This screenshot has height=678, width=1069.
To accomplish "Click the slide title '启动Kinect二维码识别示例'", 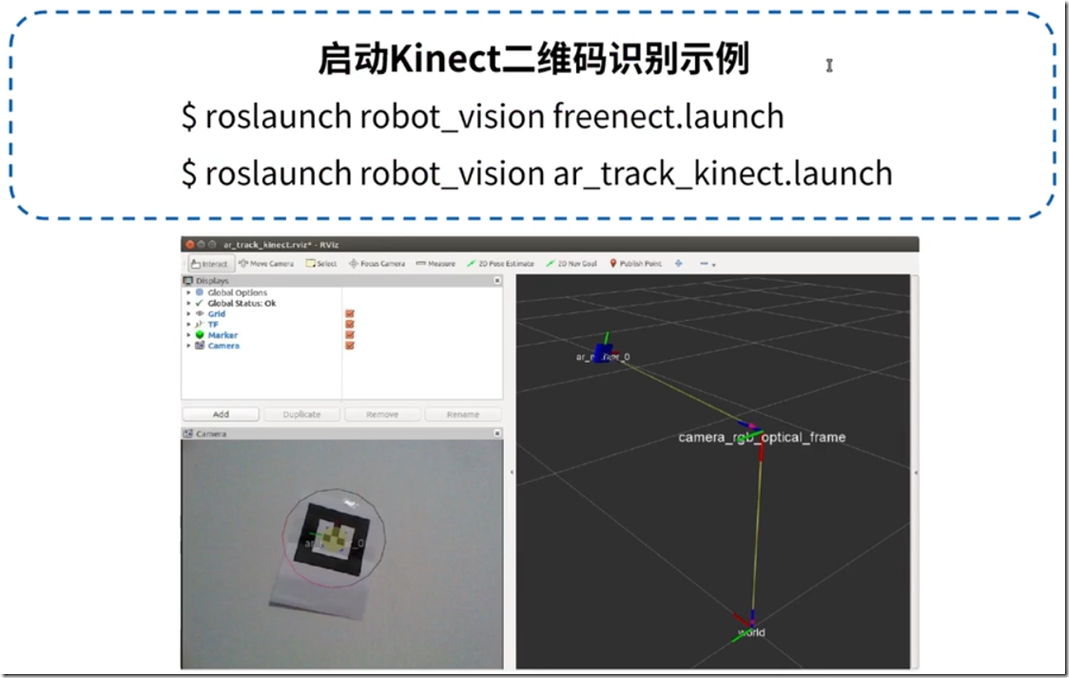I will point(534,59).
